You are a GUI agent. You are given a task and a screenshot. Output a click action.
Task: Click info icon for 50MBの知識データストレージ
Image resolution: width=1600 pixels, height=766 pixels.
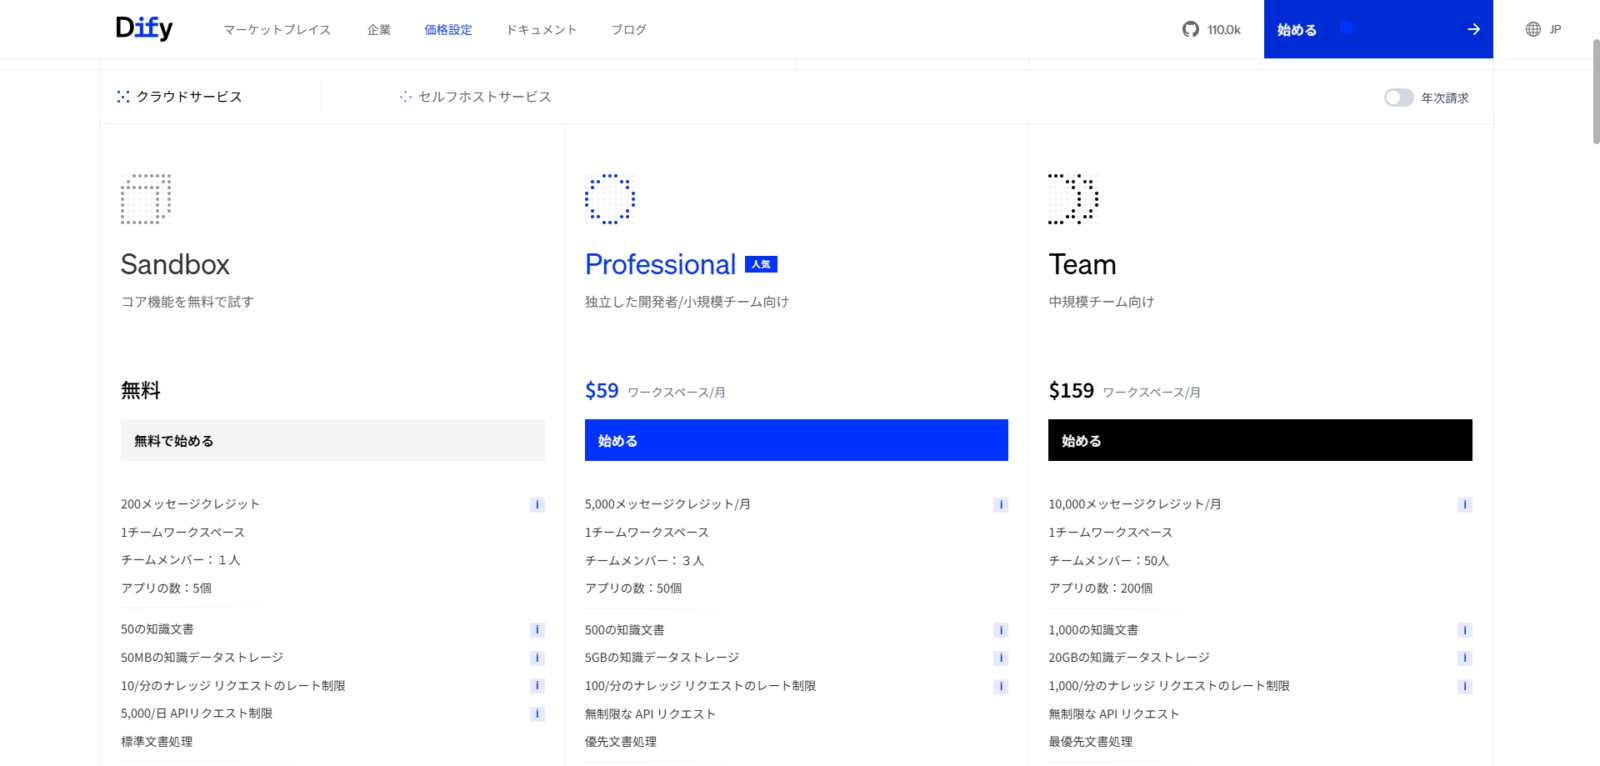537,658
